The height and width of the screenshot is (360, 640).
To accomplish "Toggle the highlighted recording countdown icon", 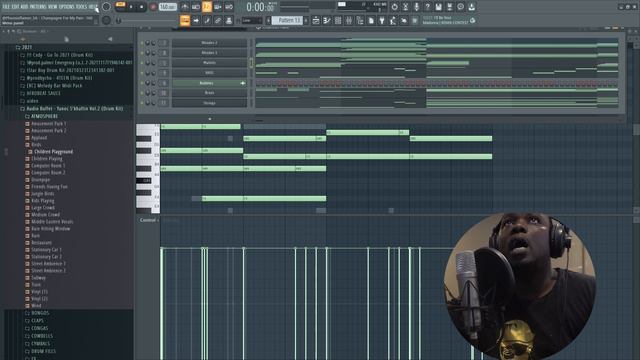I will (207, 7).
